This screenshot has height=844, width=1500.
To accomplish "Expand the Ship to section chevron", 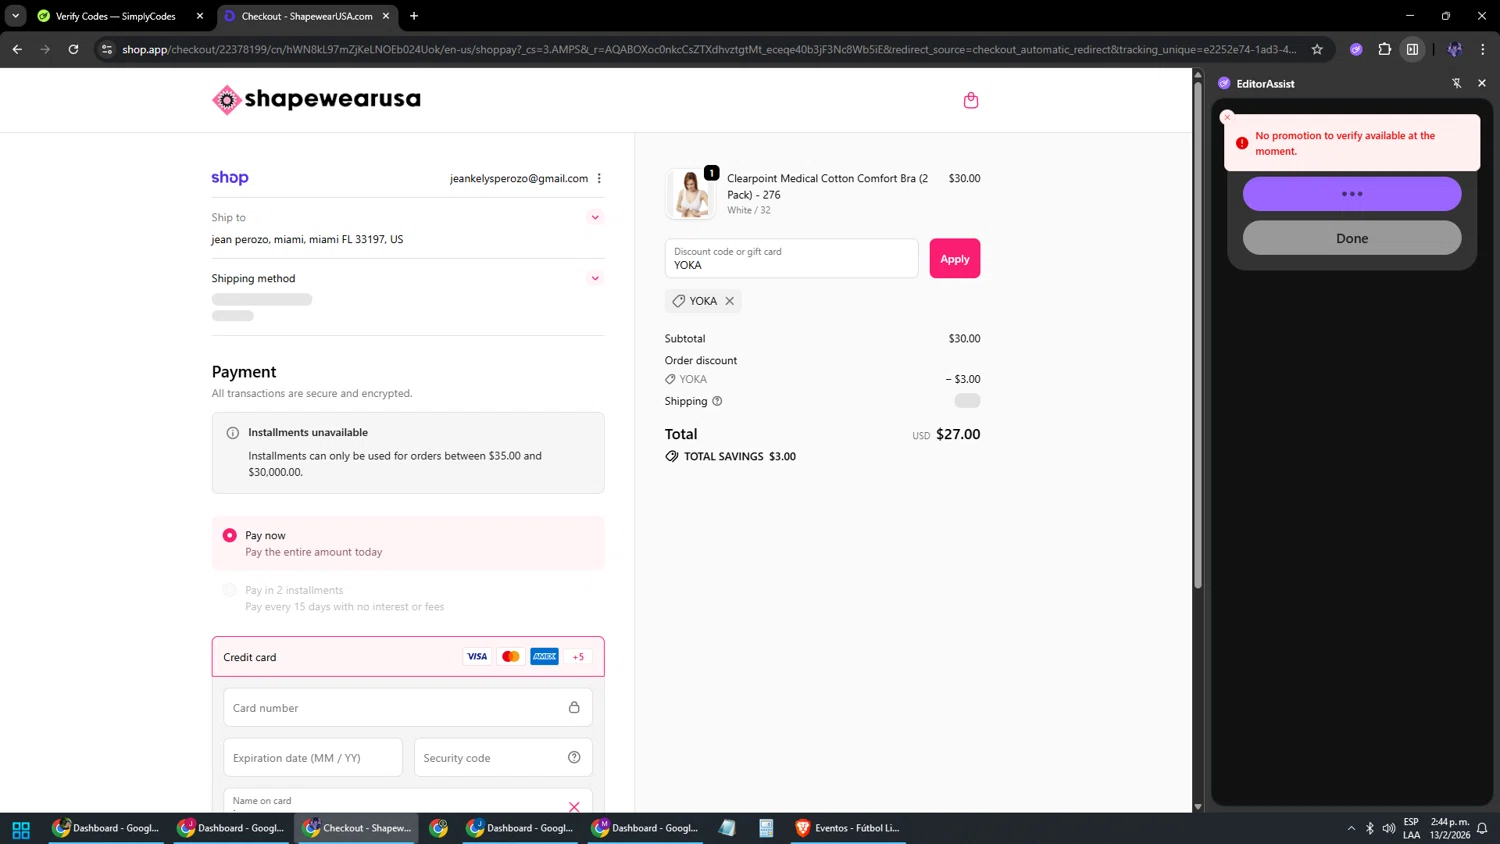I will (x=595, y=217).
